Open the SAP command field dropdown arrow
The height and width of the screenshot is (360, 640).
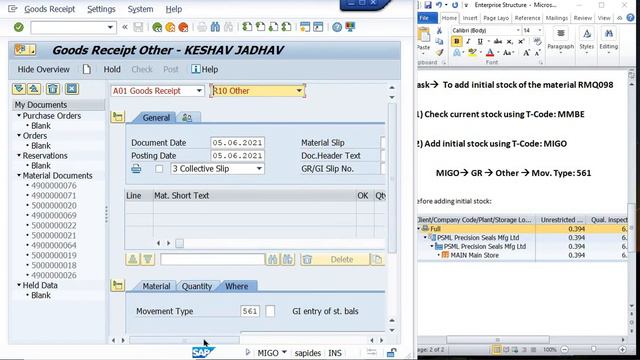[110, 27]
